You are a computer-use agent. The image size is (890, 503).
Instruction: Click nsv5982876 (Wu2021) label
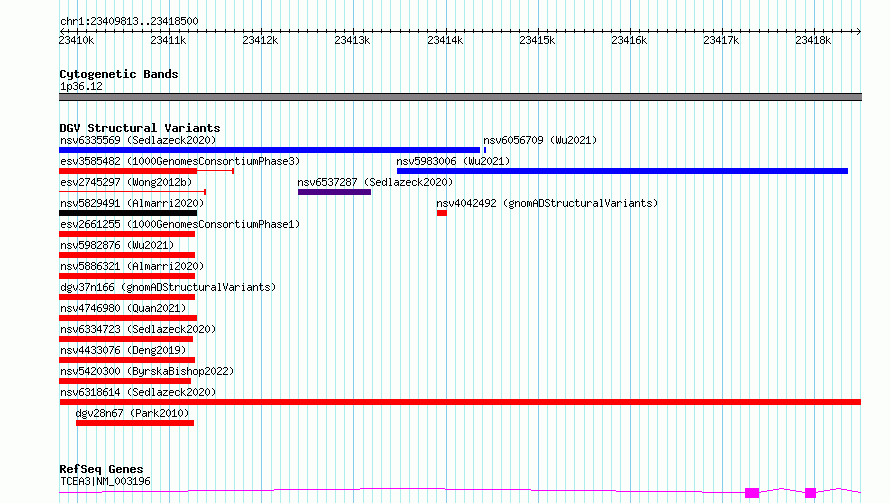(x=117, y=245)
